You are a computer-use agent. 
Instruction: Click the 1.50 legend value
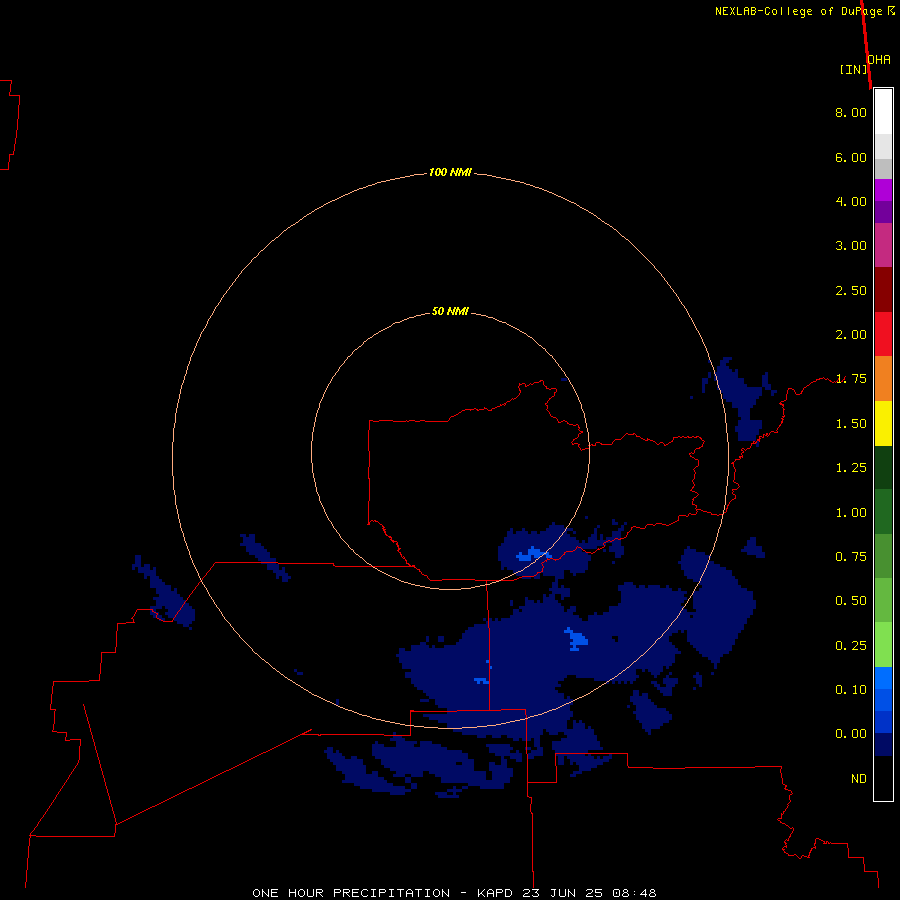(x=851, y=424)
